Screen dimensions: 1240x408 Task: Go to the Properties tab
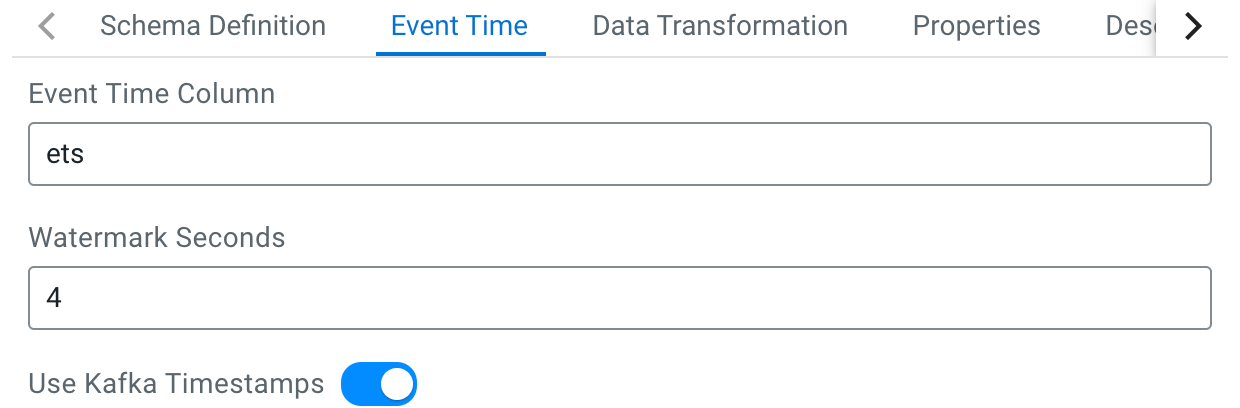[976, 26]
